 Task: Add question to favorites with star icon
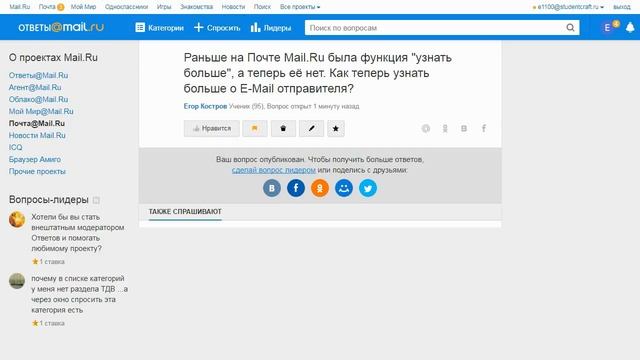click(x=336, y=129)
